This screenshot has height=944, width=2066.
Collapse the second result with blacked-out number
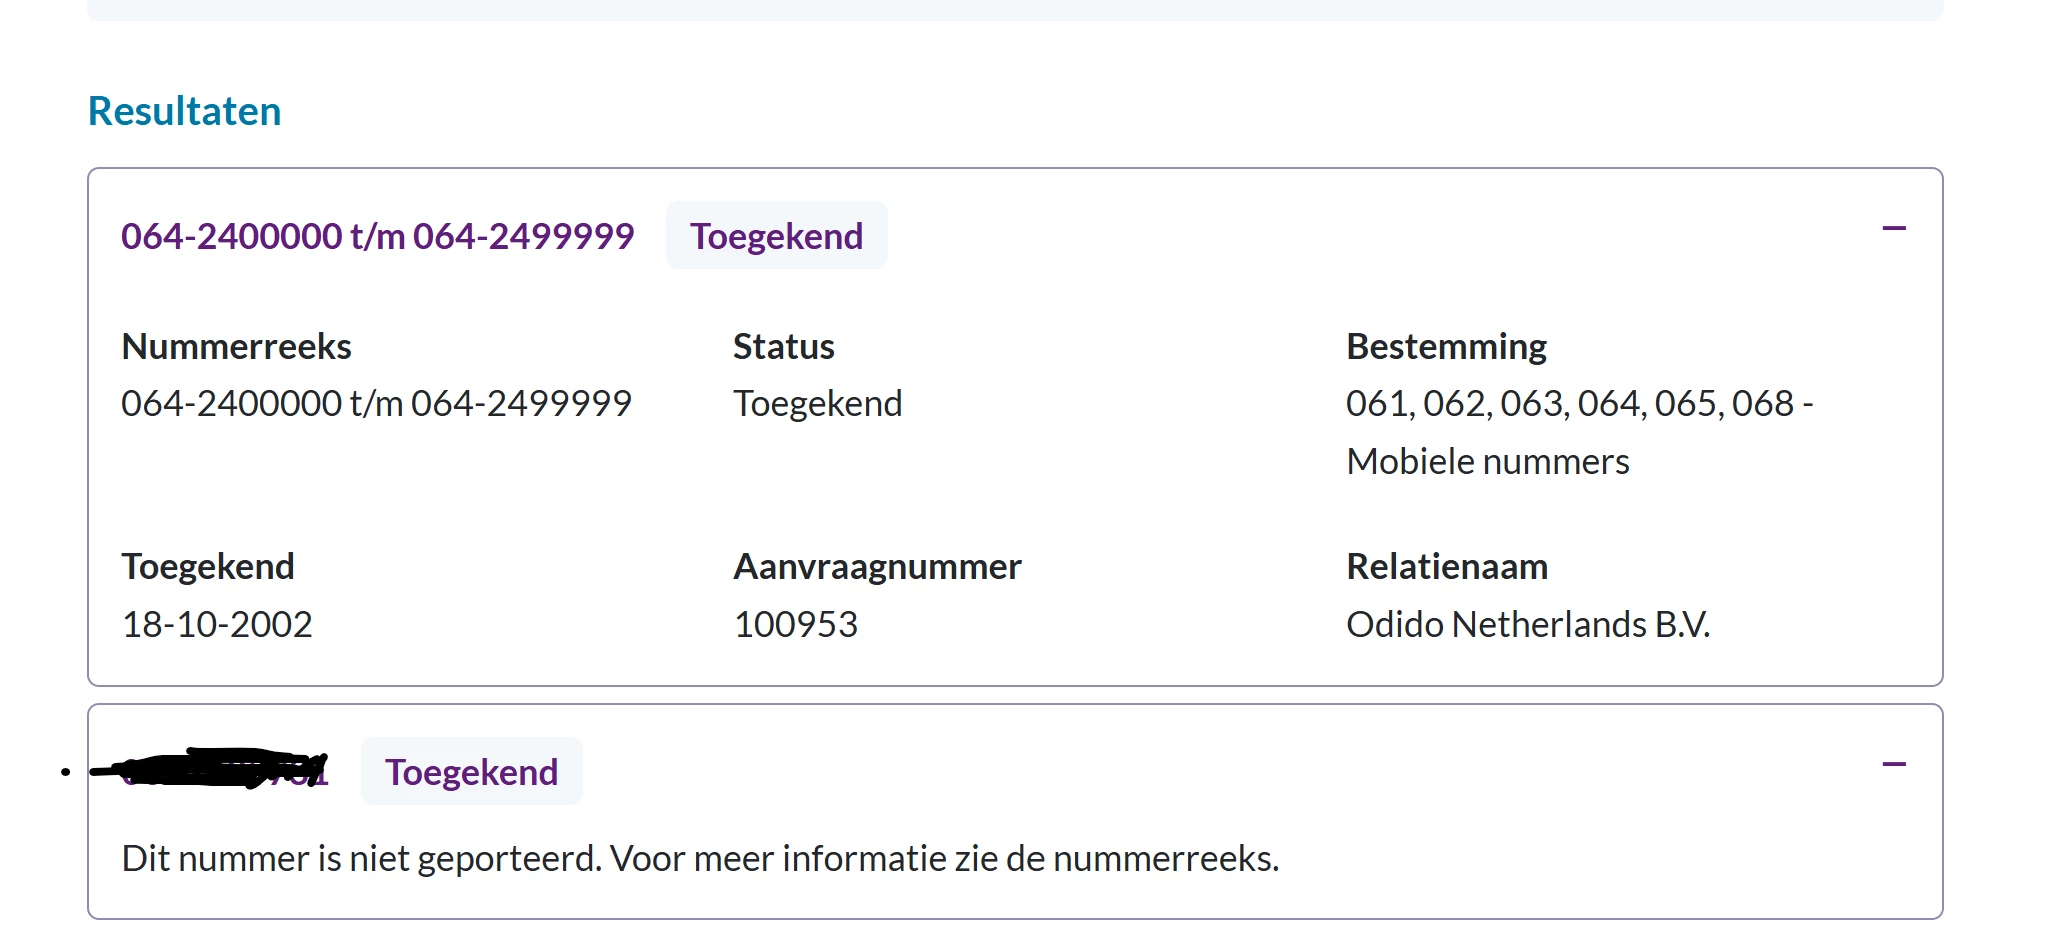click(x=1893, y=765)
